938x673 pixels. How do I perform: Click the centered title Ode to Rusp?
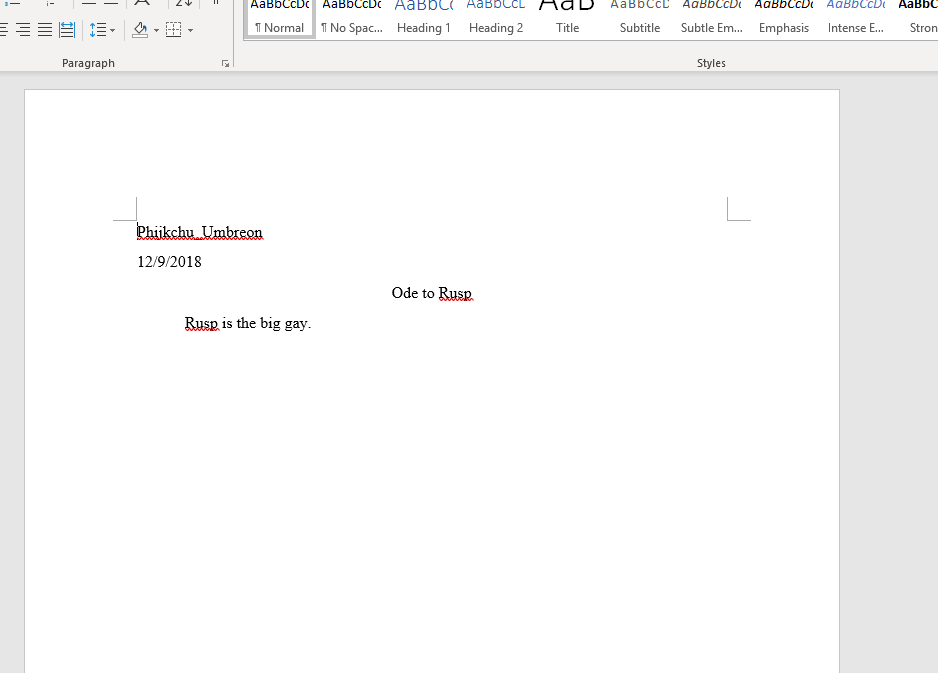tap(432, 293)
